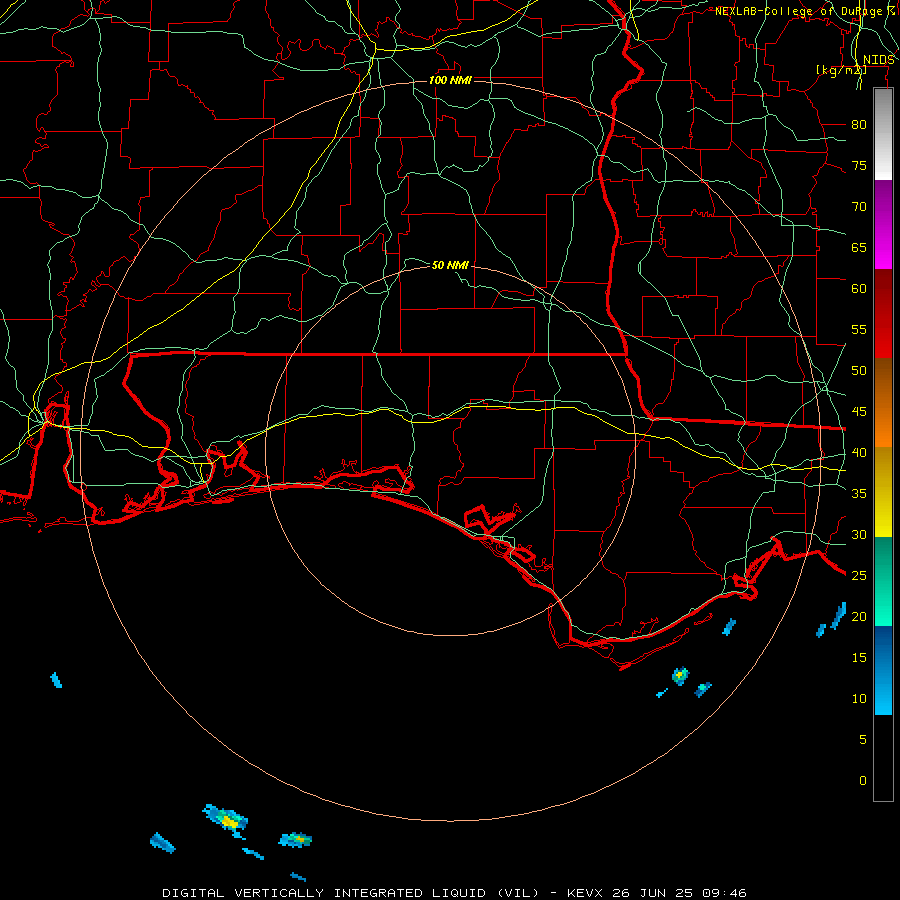Click the "[kg/m2]" units label
The width and height of the screenshot is (900, 900).
pyautogui.click(x=841, y=70)
